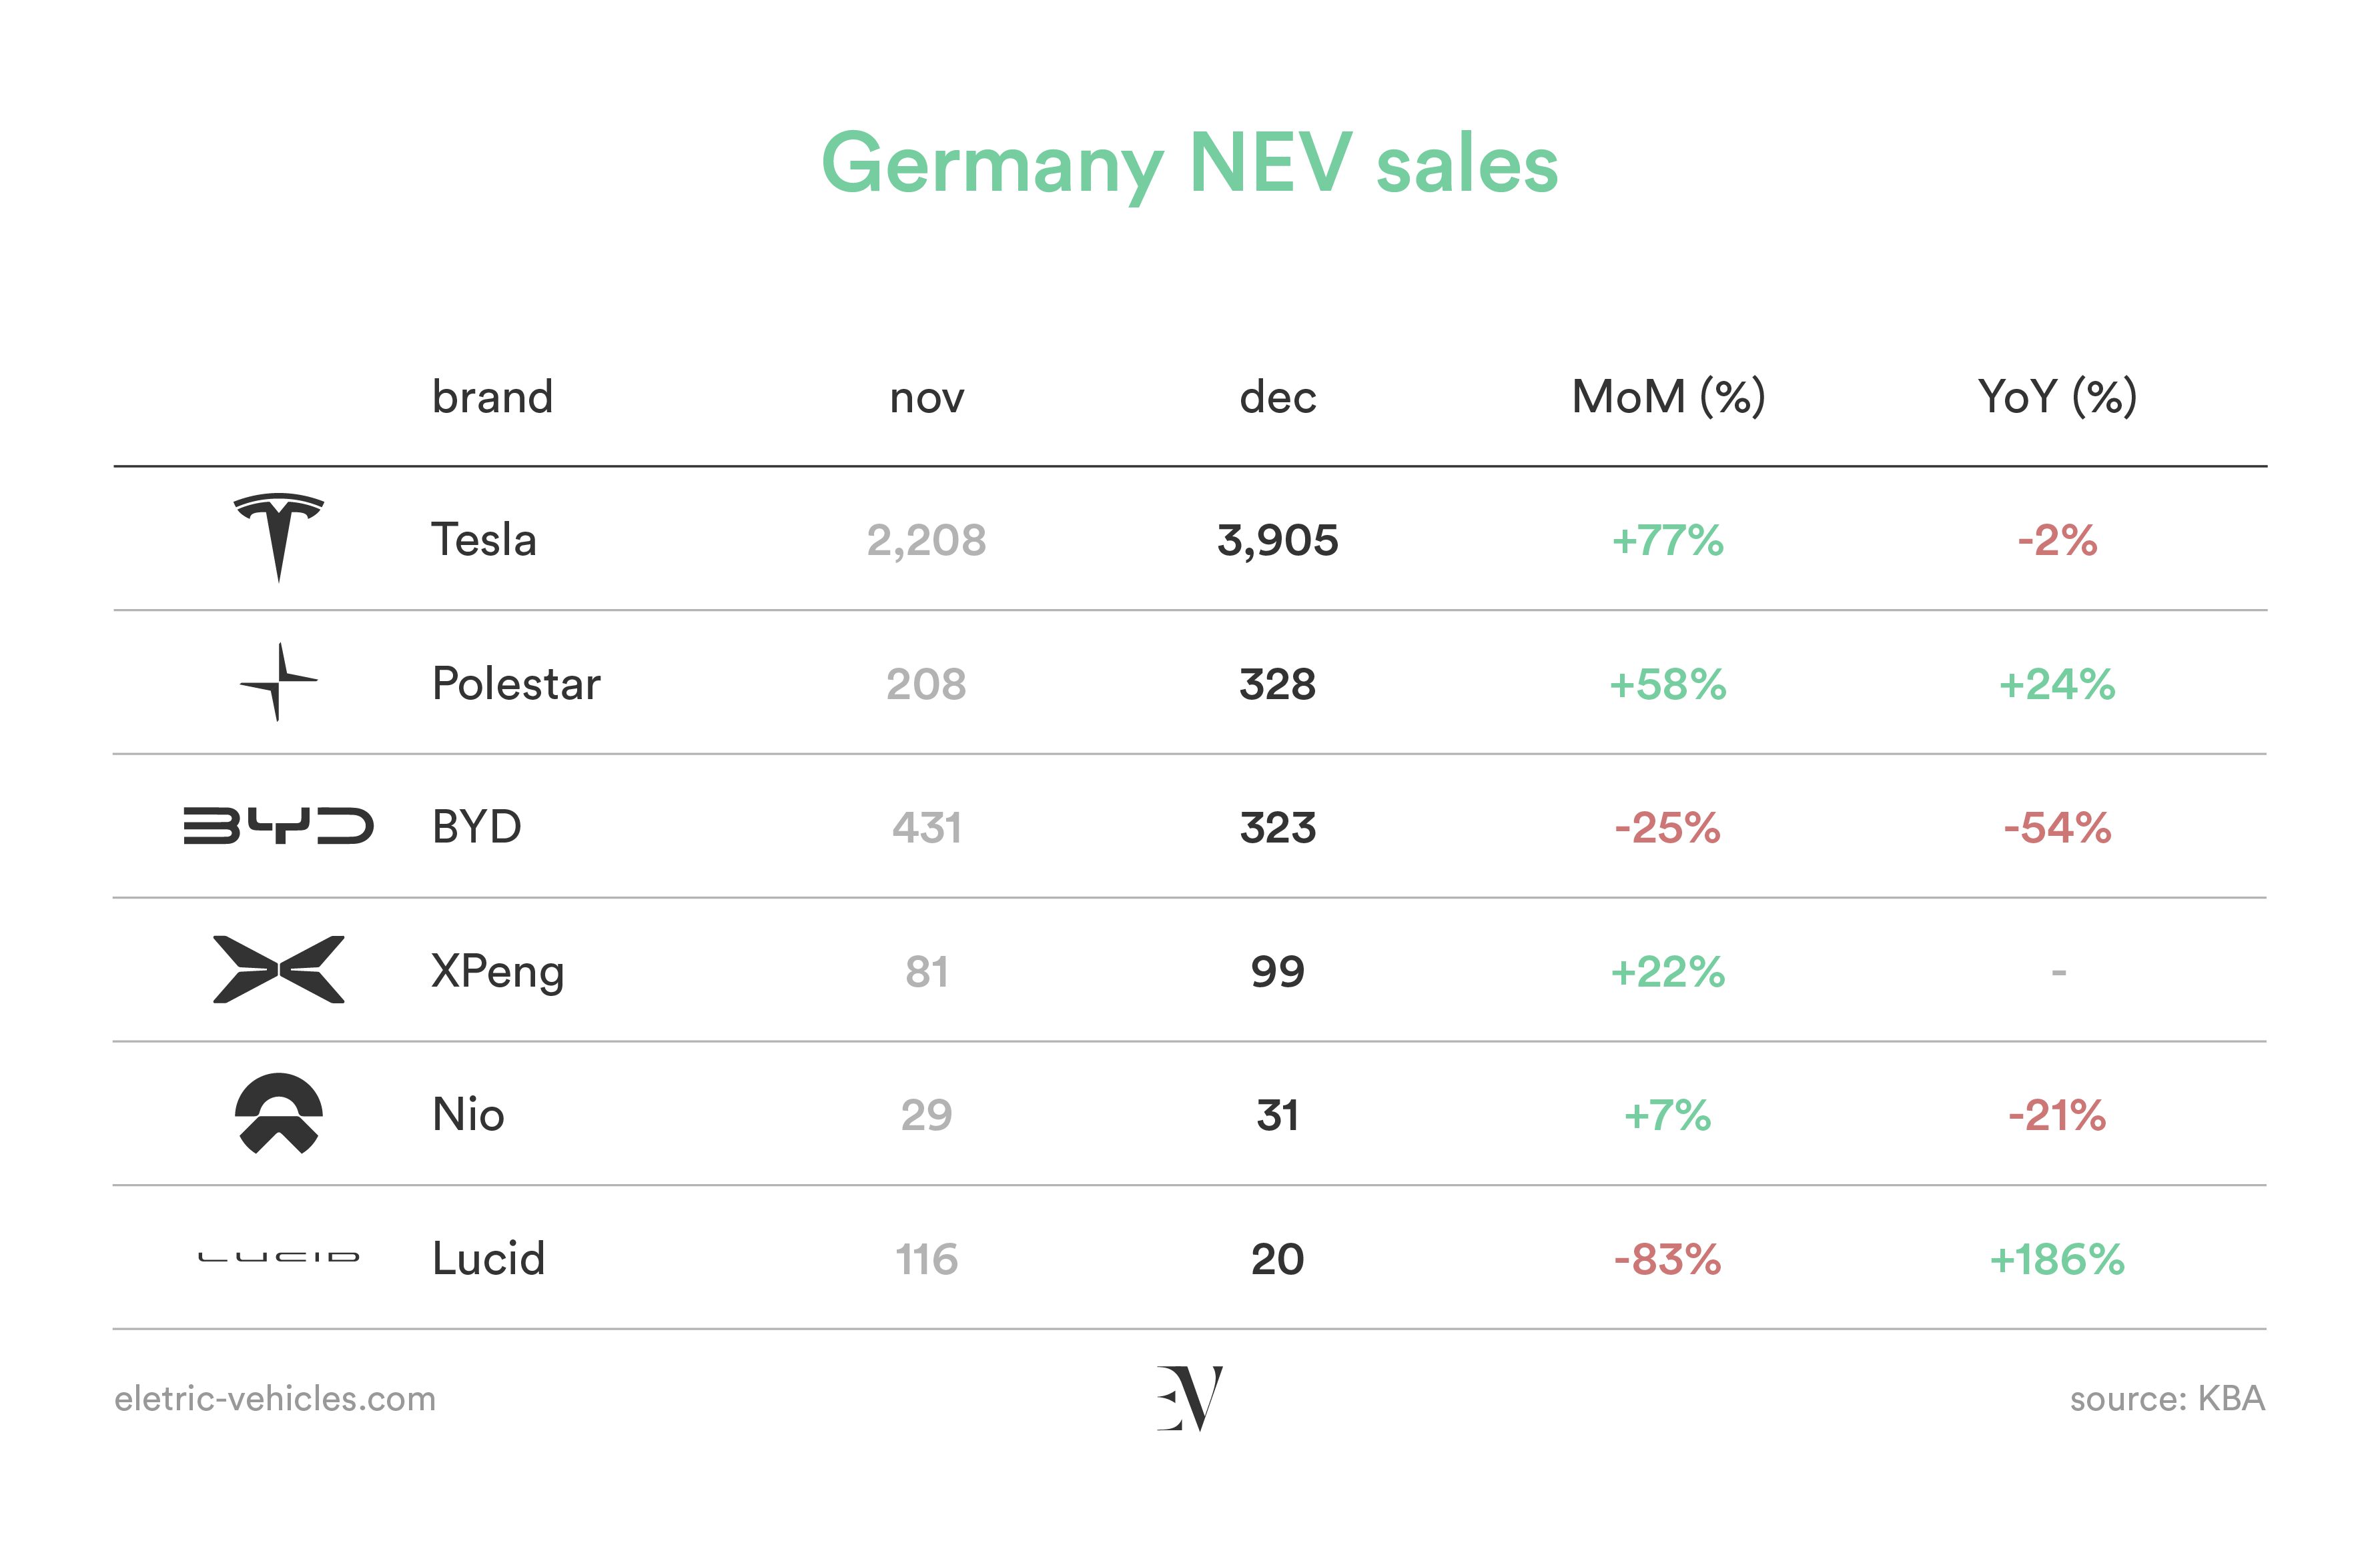The height and width of the screenshot is (1563, 2380).
Task: Click the source: KBA label
Action: tap(2167, 1398)
